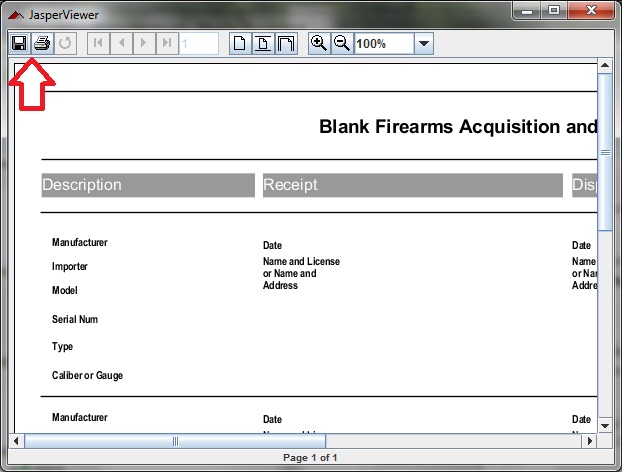Image resolution: width=622 pixels, height=472 pixels.
Task: Go to the previous page
Action: [121, 43]
